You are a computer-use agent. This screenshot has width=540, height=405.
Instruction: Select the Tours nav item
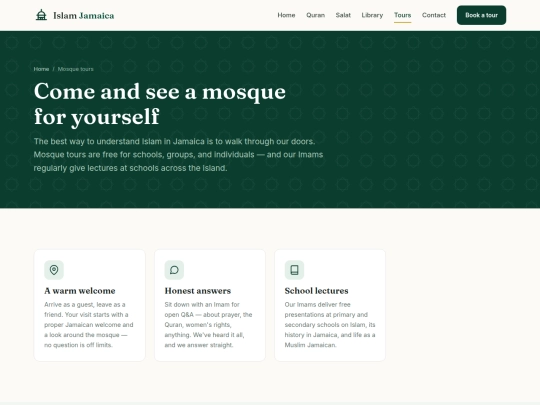point(403,15)
